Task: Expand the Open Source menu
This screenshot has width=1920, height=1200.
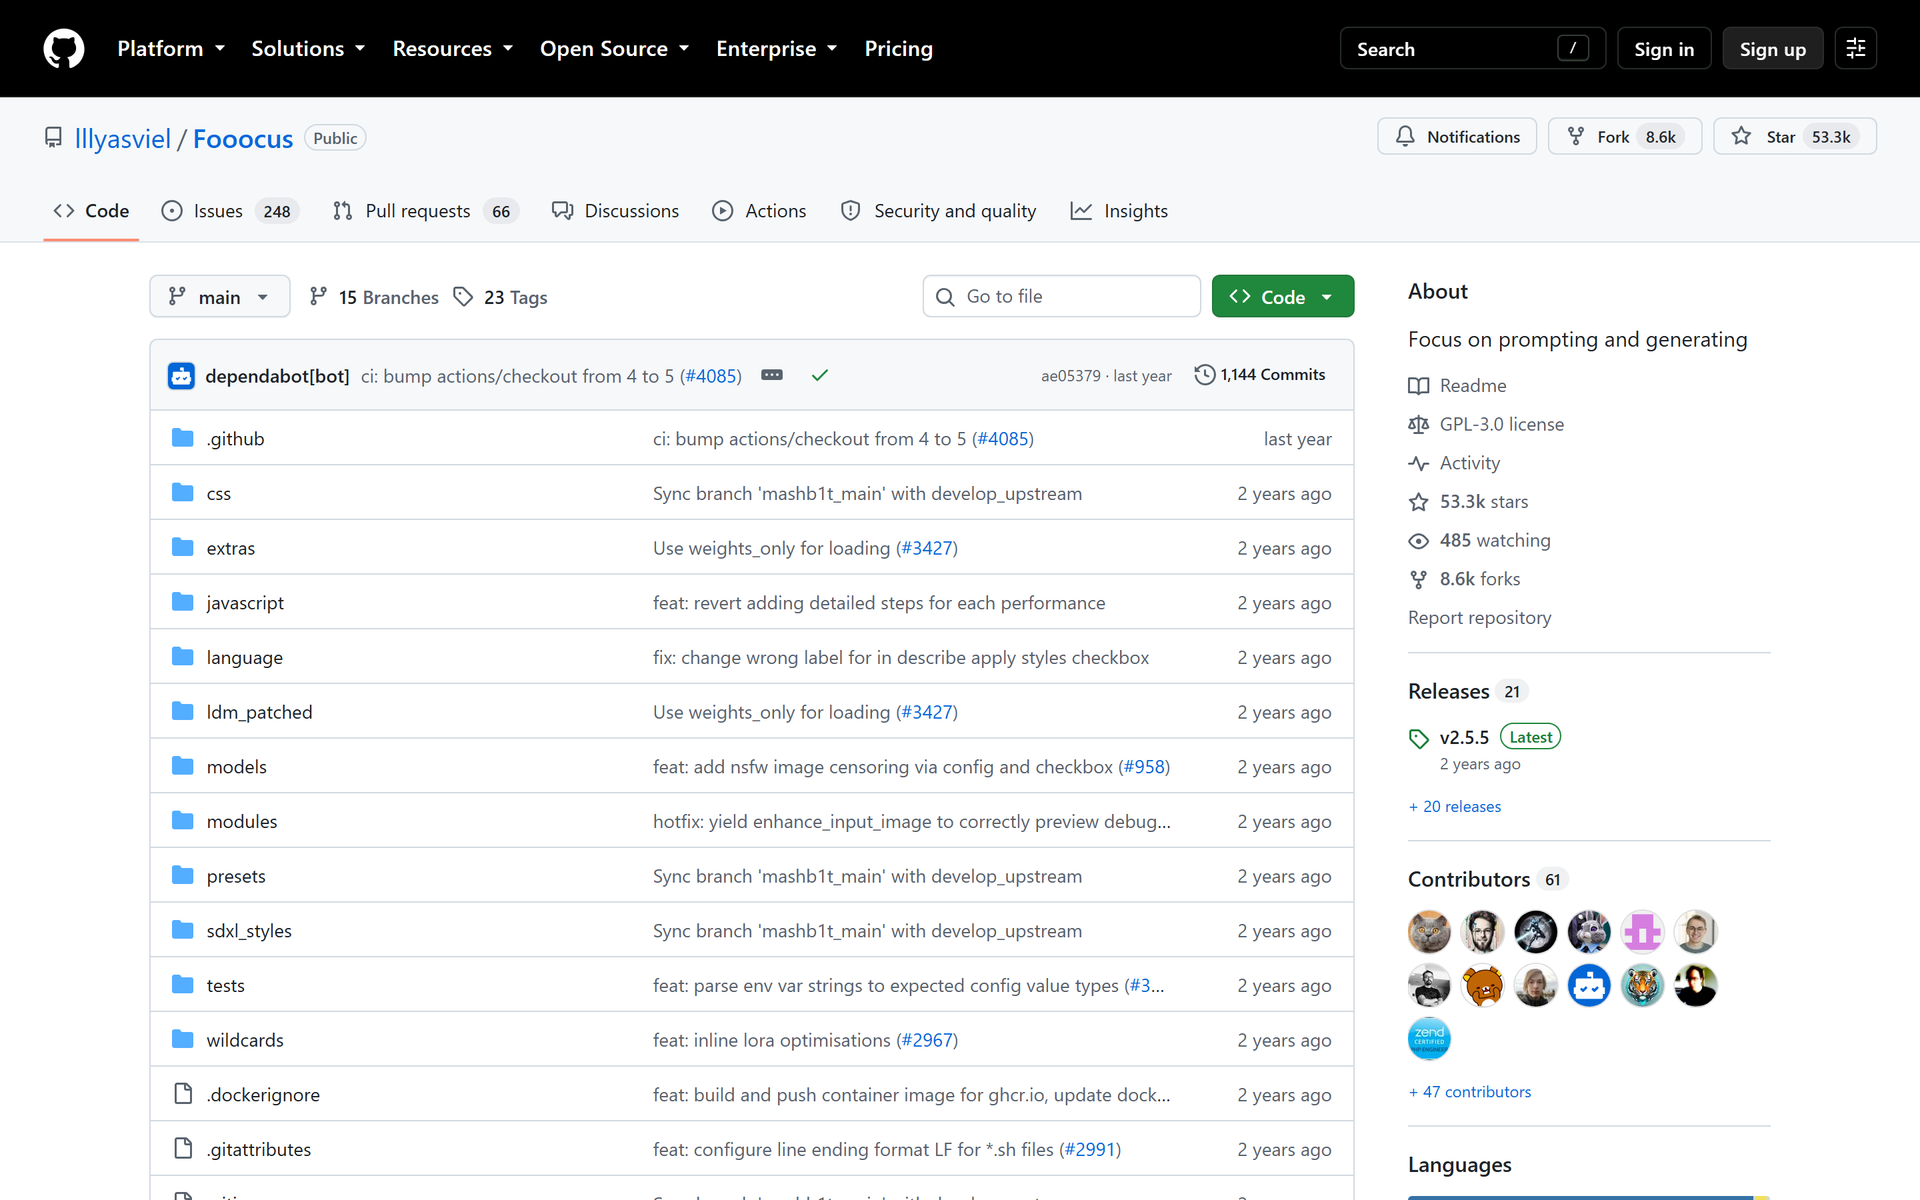Action: click(614, 48)
